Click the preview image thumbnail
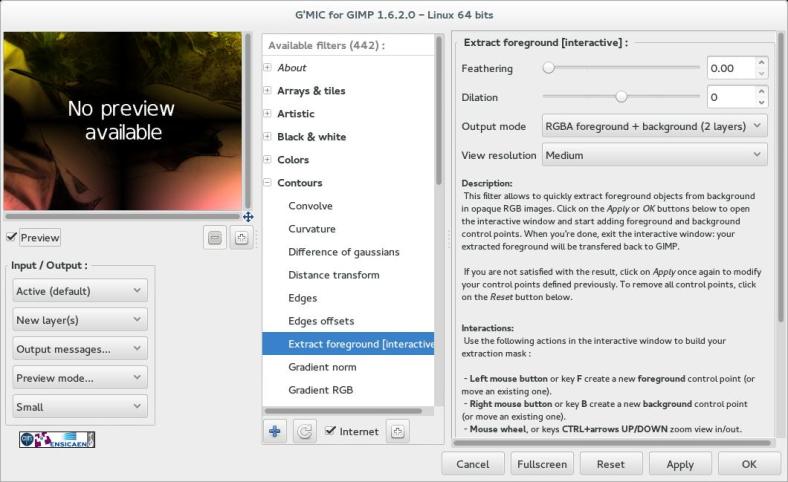The width and height of the screenshot is (788, 482). pyautogui.click(x=123, y=121)
